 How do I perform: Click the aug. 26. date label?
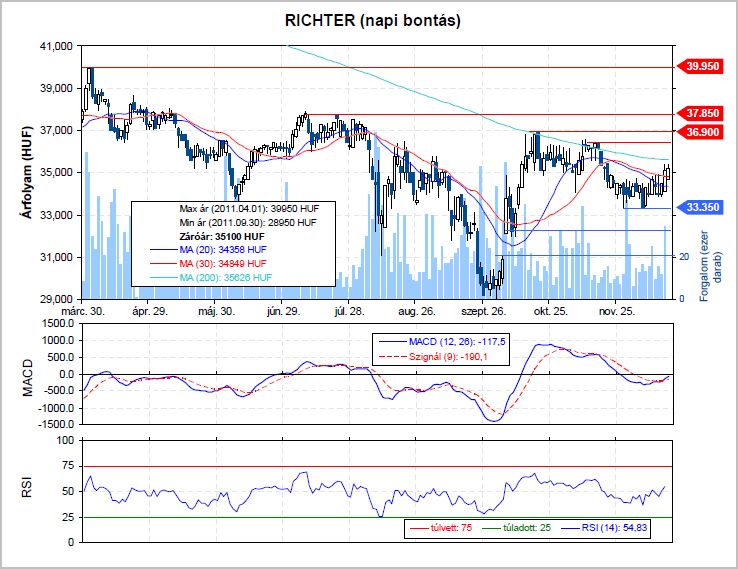(x=417, y=312)
